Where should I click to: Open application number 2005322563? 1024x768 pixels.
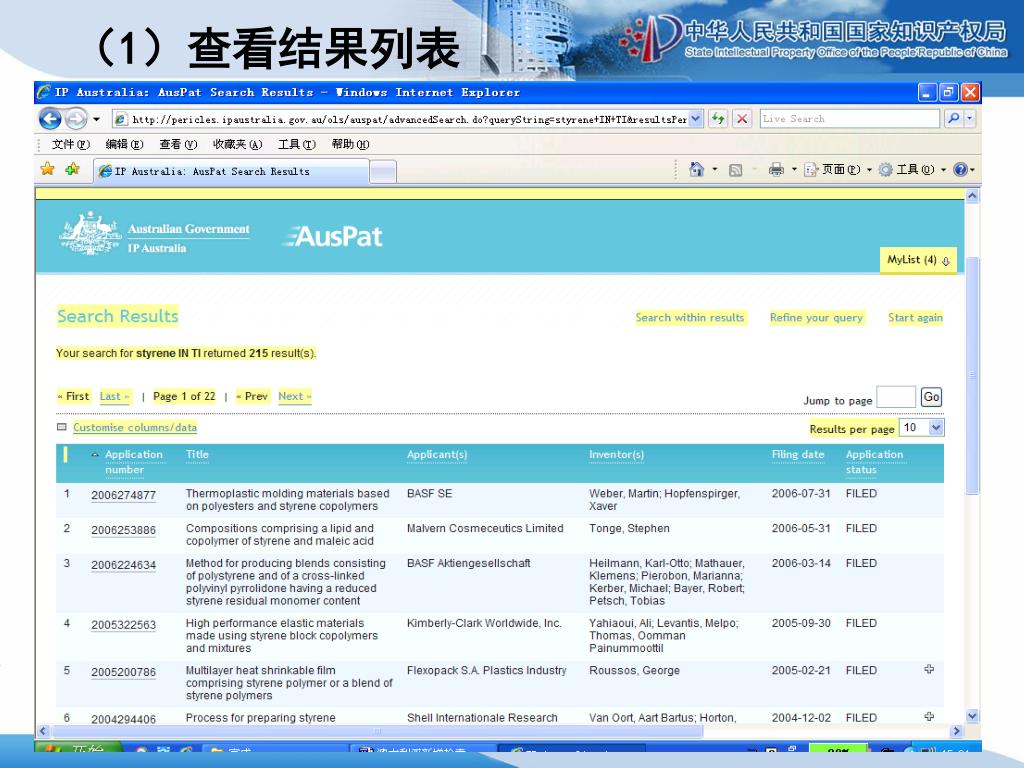click(x=123, y=625)
